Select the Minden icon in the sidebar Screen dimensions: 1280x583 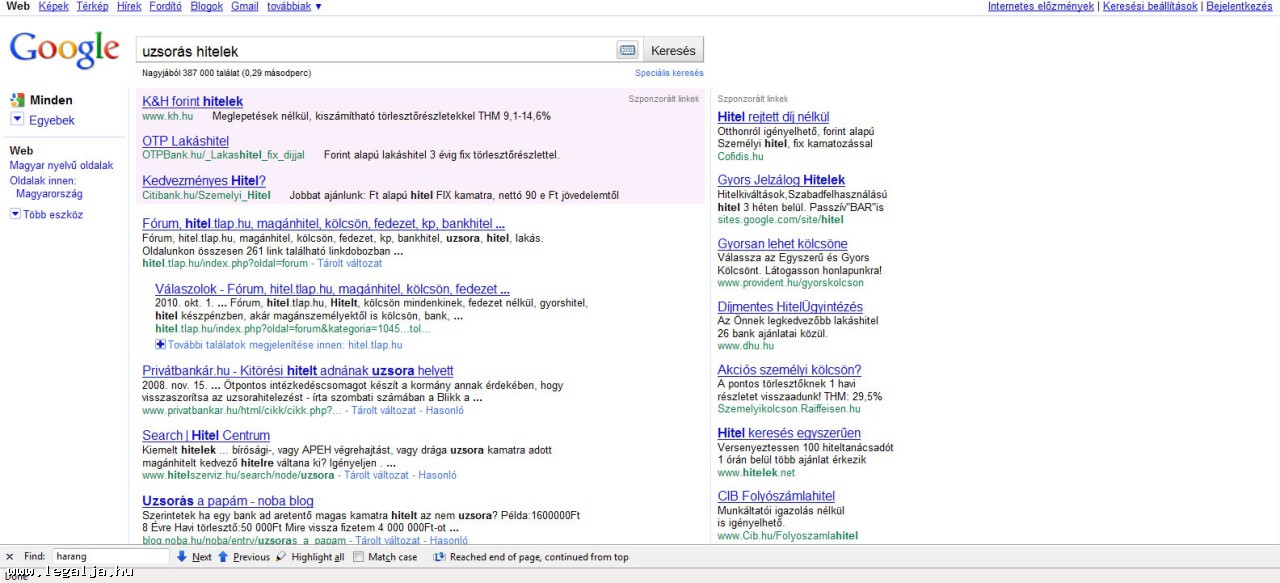pos(17,100)
